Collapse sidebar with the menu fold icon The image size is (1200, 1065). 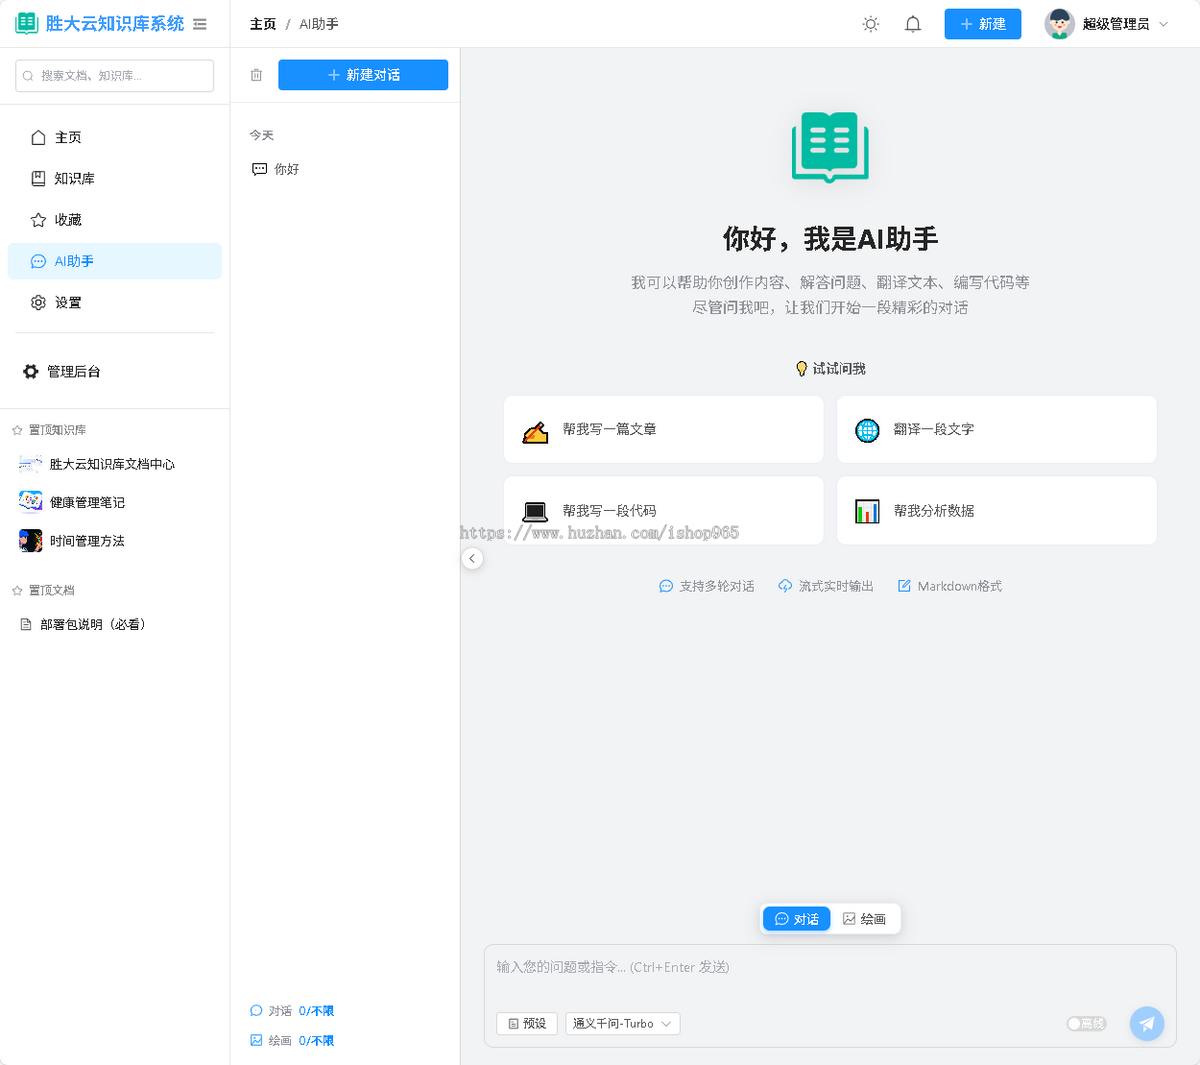200,24
